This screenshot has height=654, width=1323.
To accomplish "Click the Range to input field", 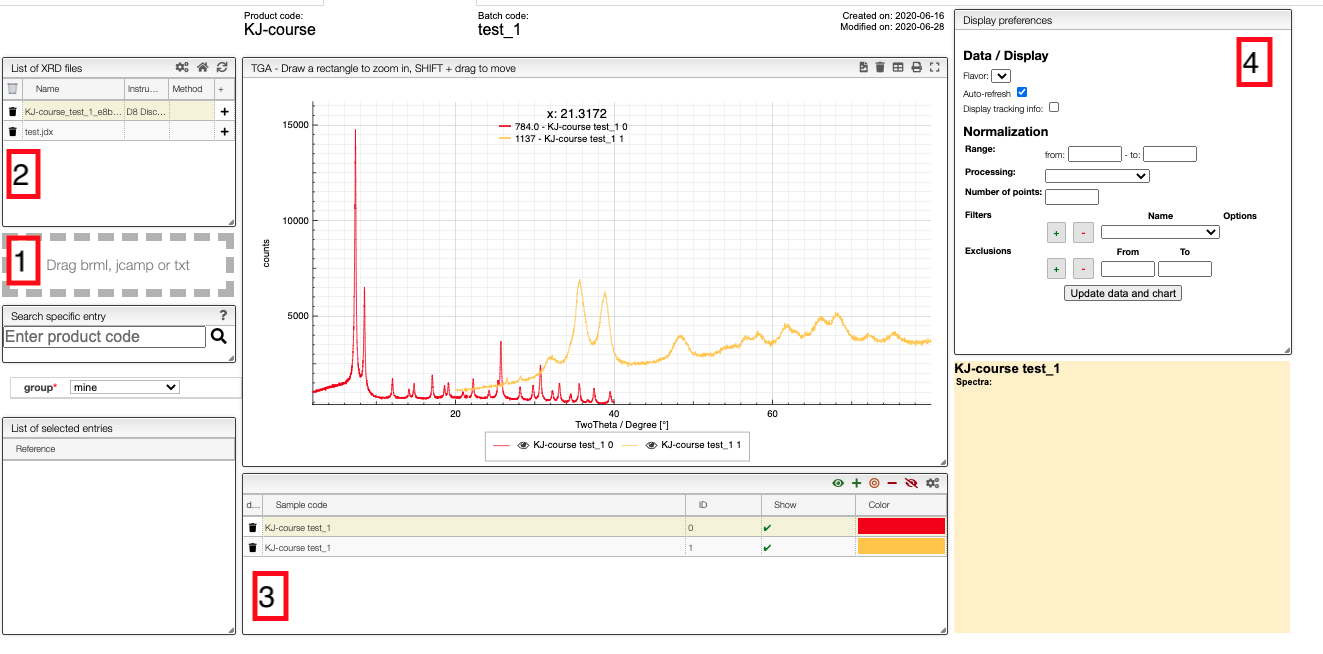I will [x=1170, y=154].
